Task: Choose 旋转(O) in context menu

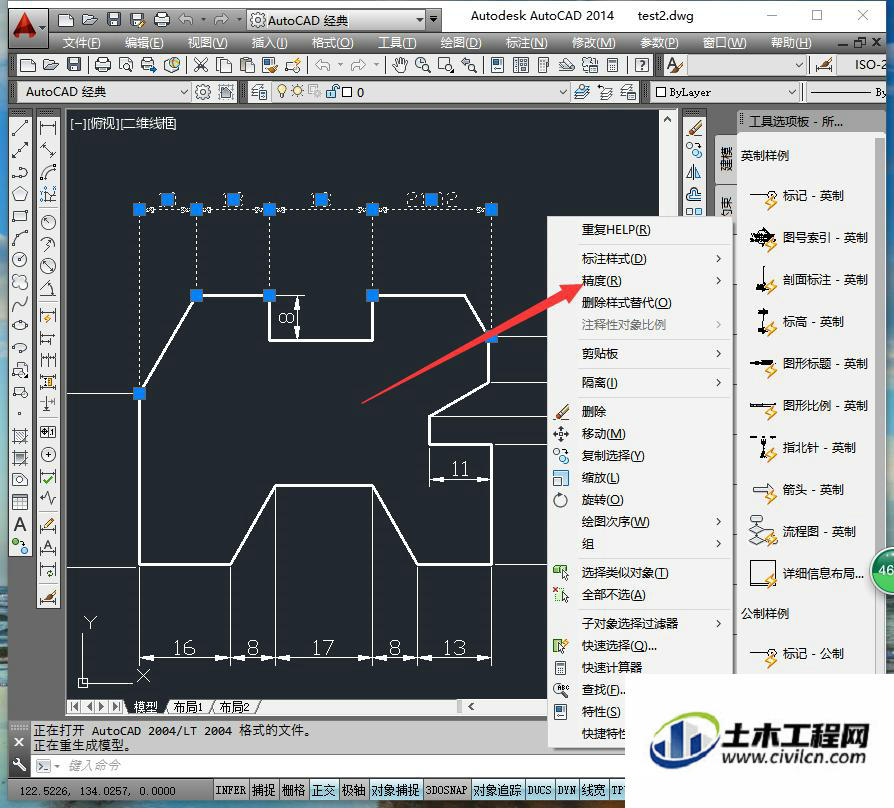Action: click(640, 500)
